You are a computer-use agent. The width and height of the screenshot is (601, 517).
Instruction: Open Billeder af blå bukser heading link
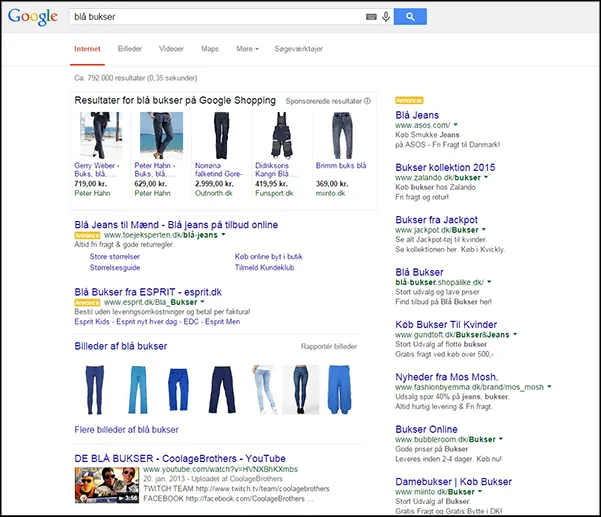coord(121,346)
